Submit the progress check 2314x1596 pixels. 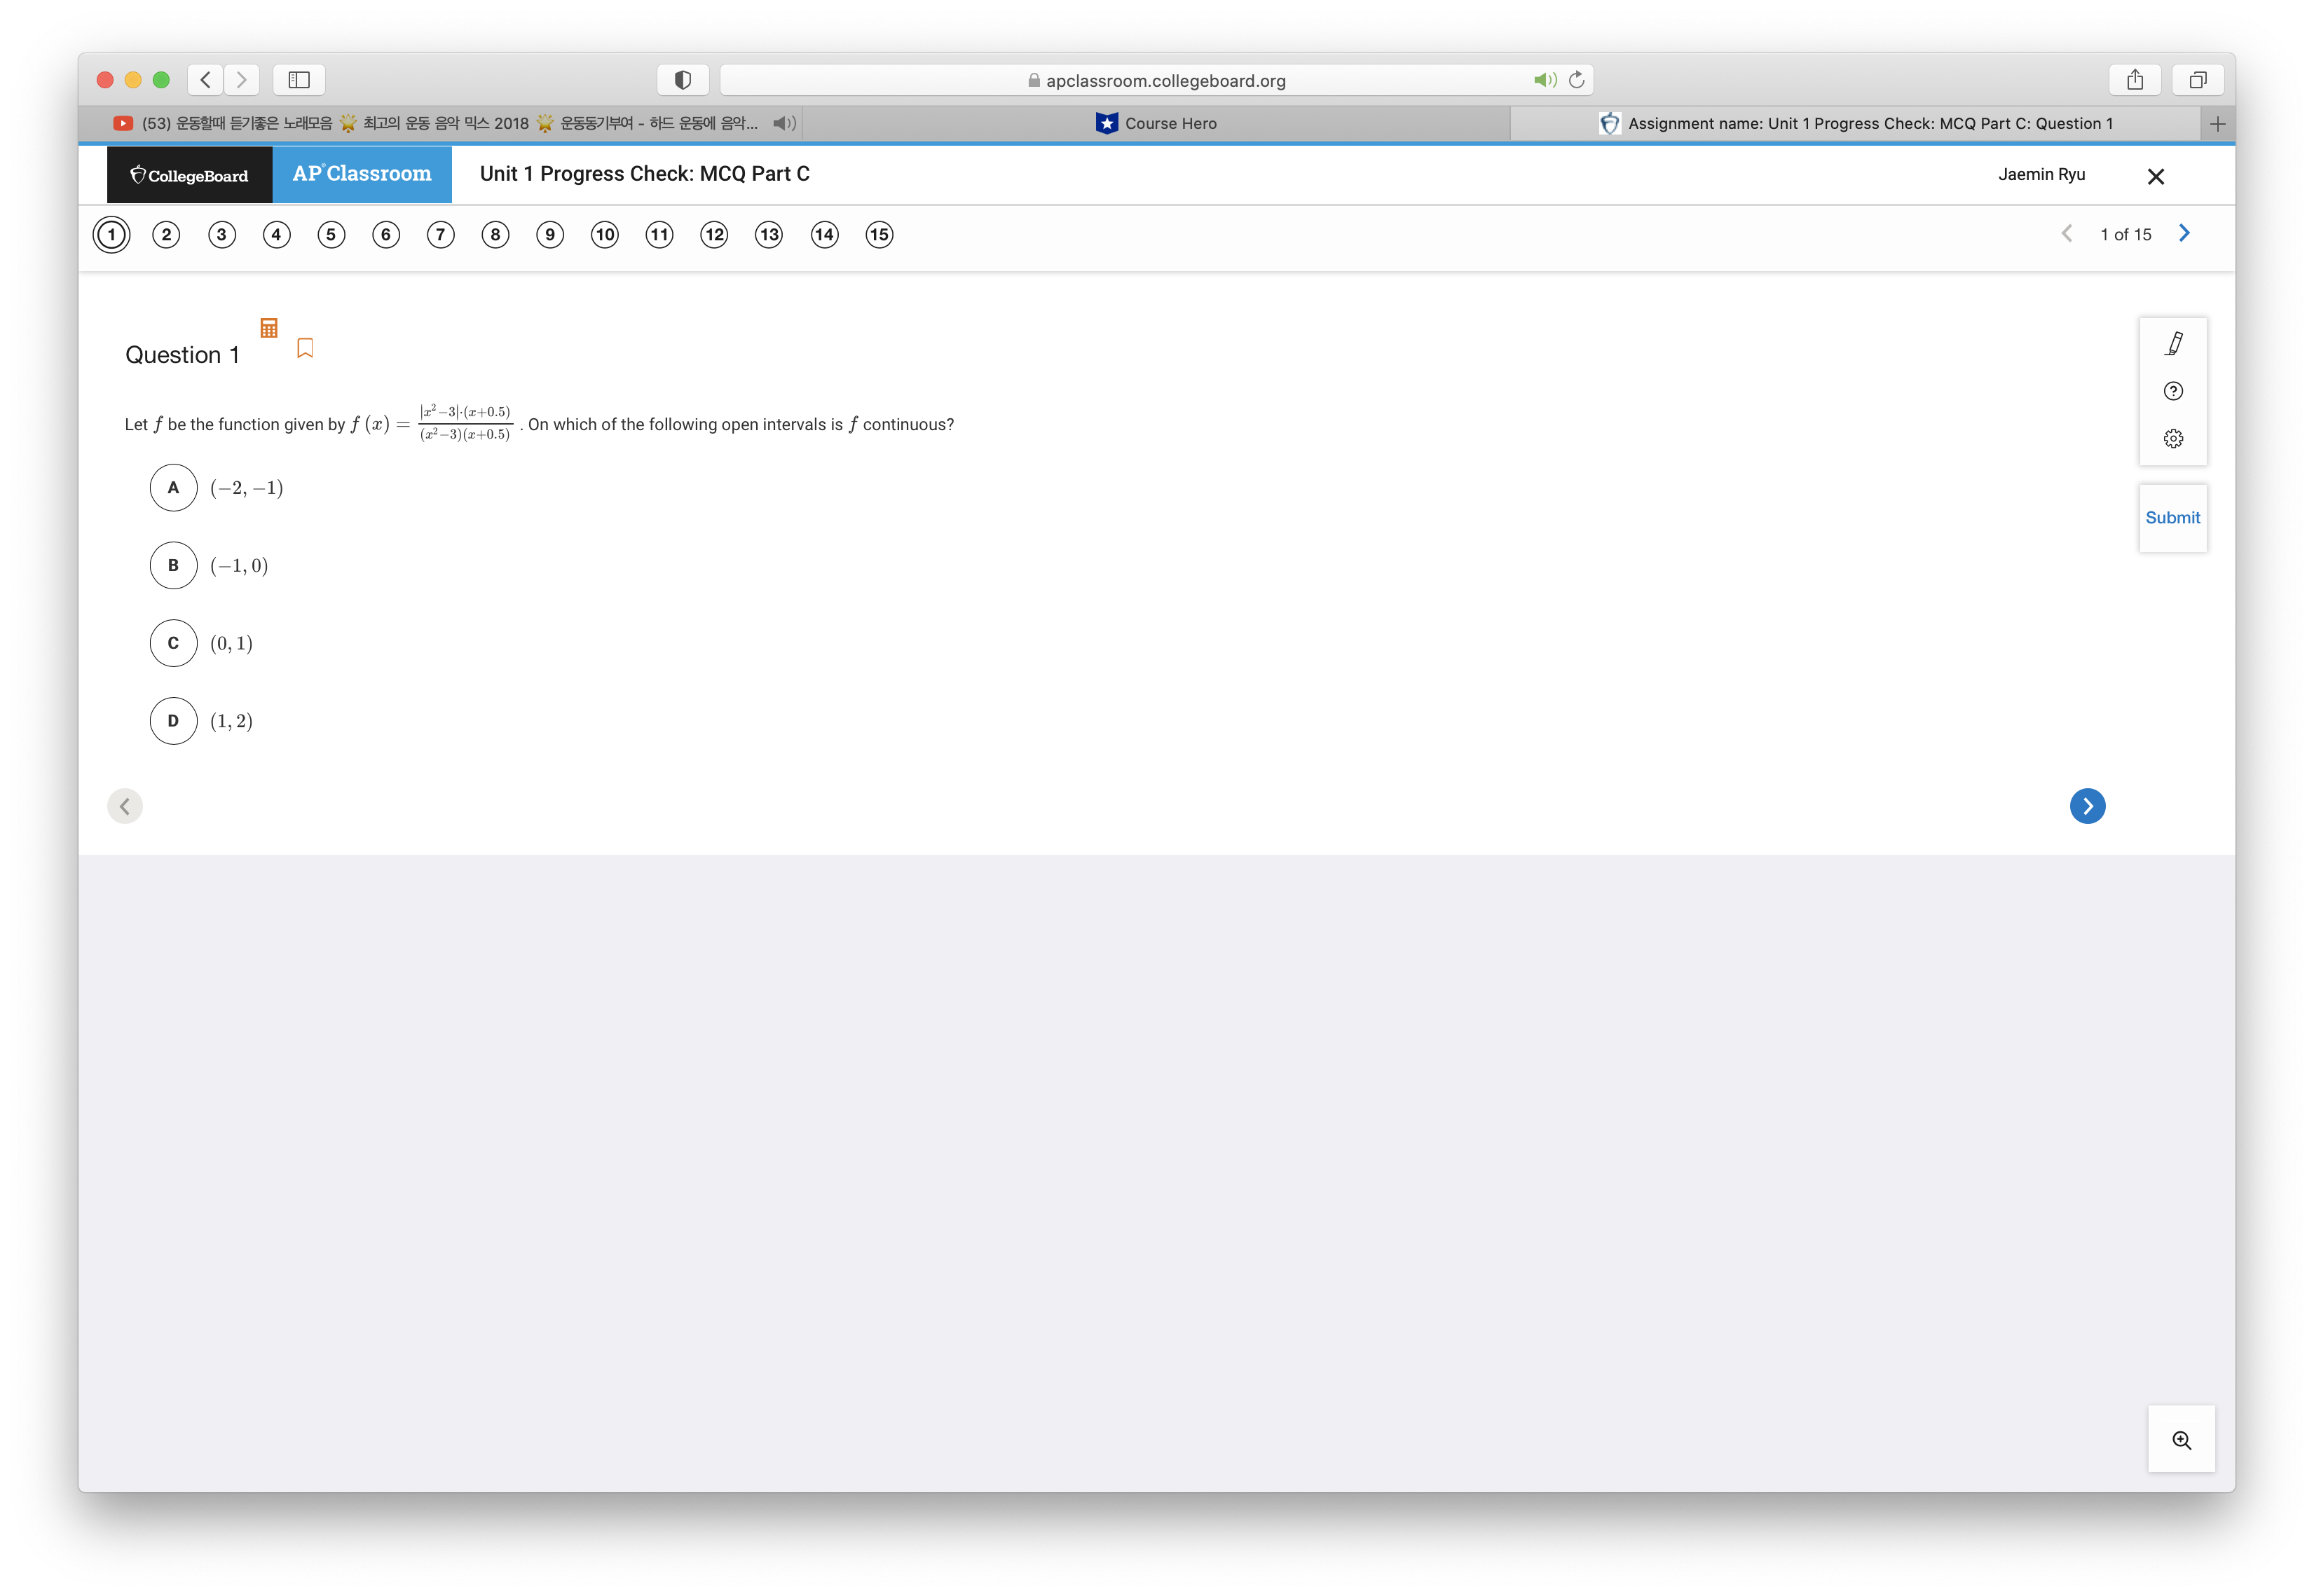click(x=2172, y=518)
